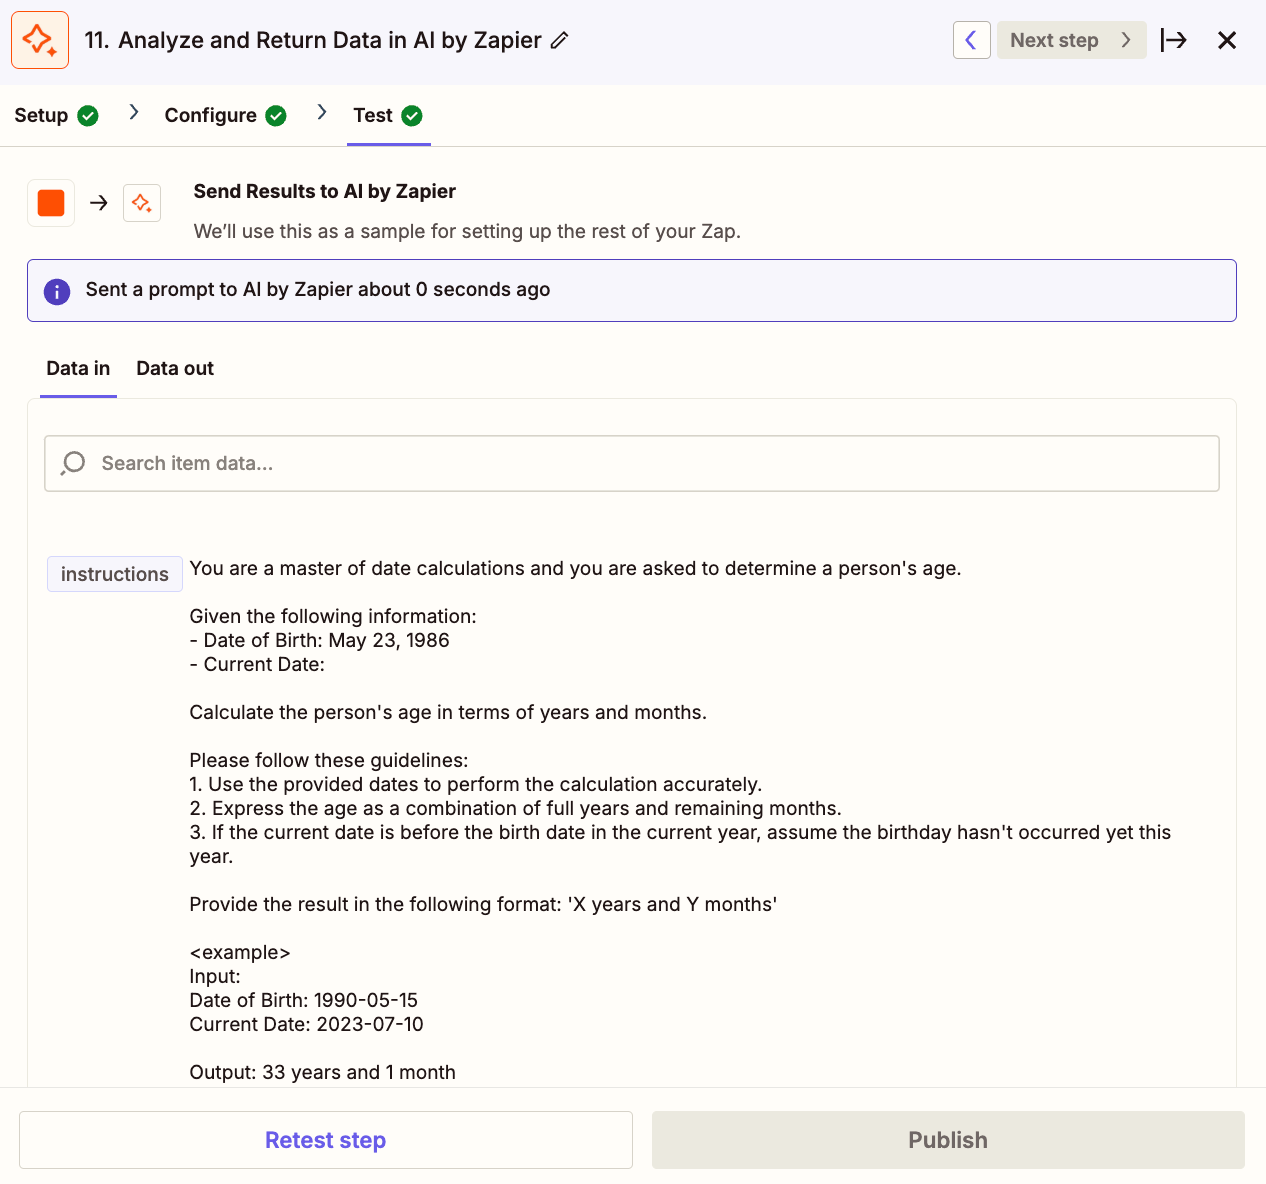Click the green check next to Test
The width and height of the screenshot is (1266, 1184).
tap(412, 116)
